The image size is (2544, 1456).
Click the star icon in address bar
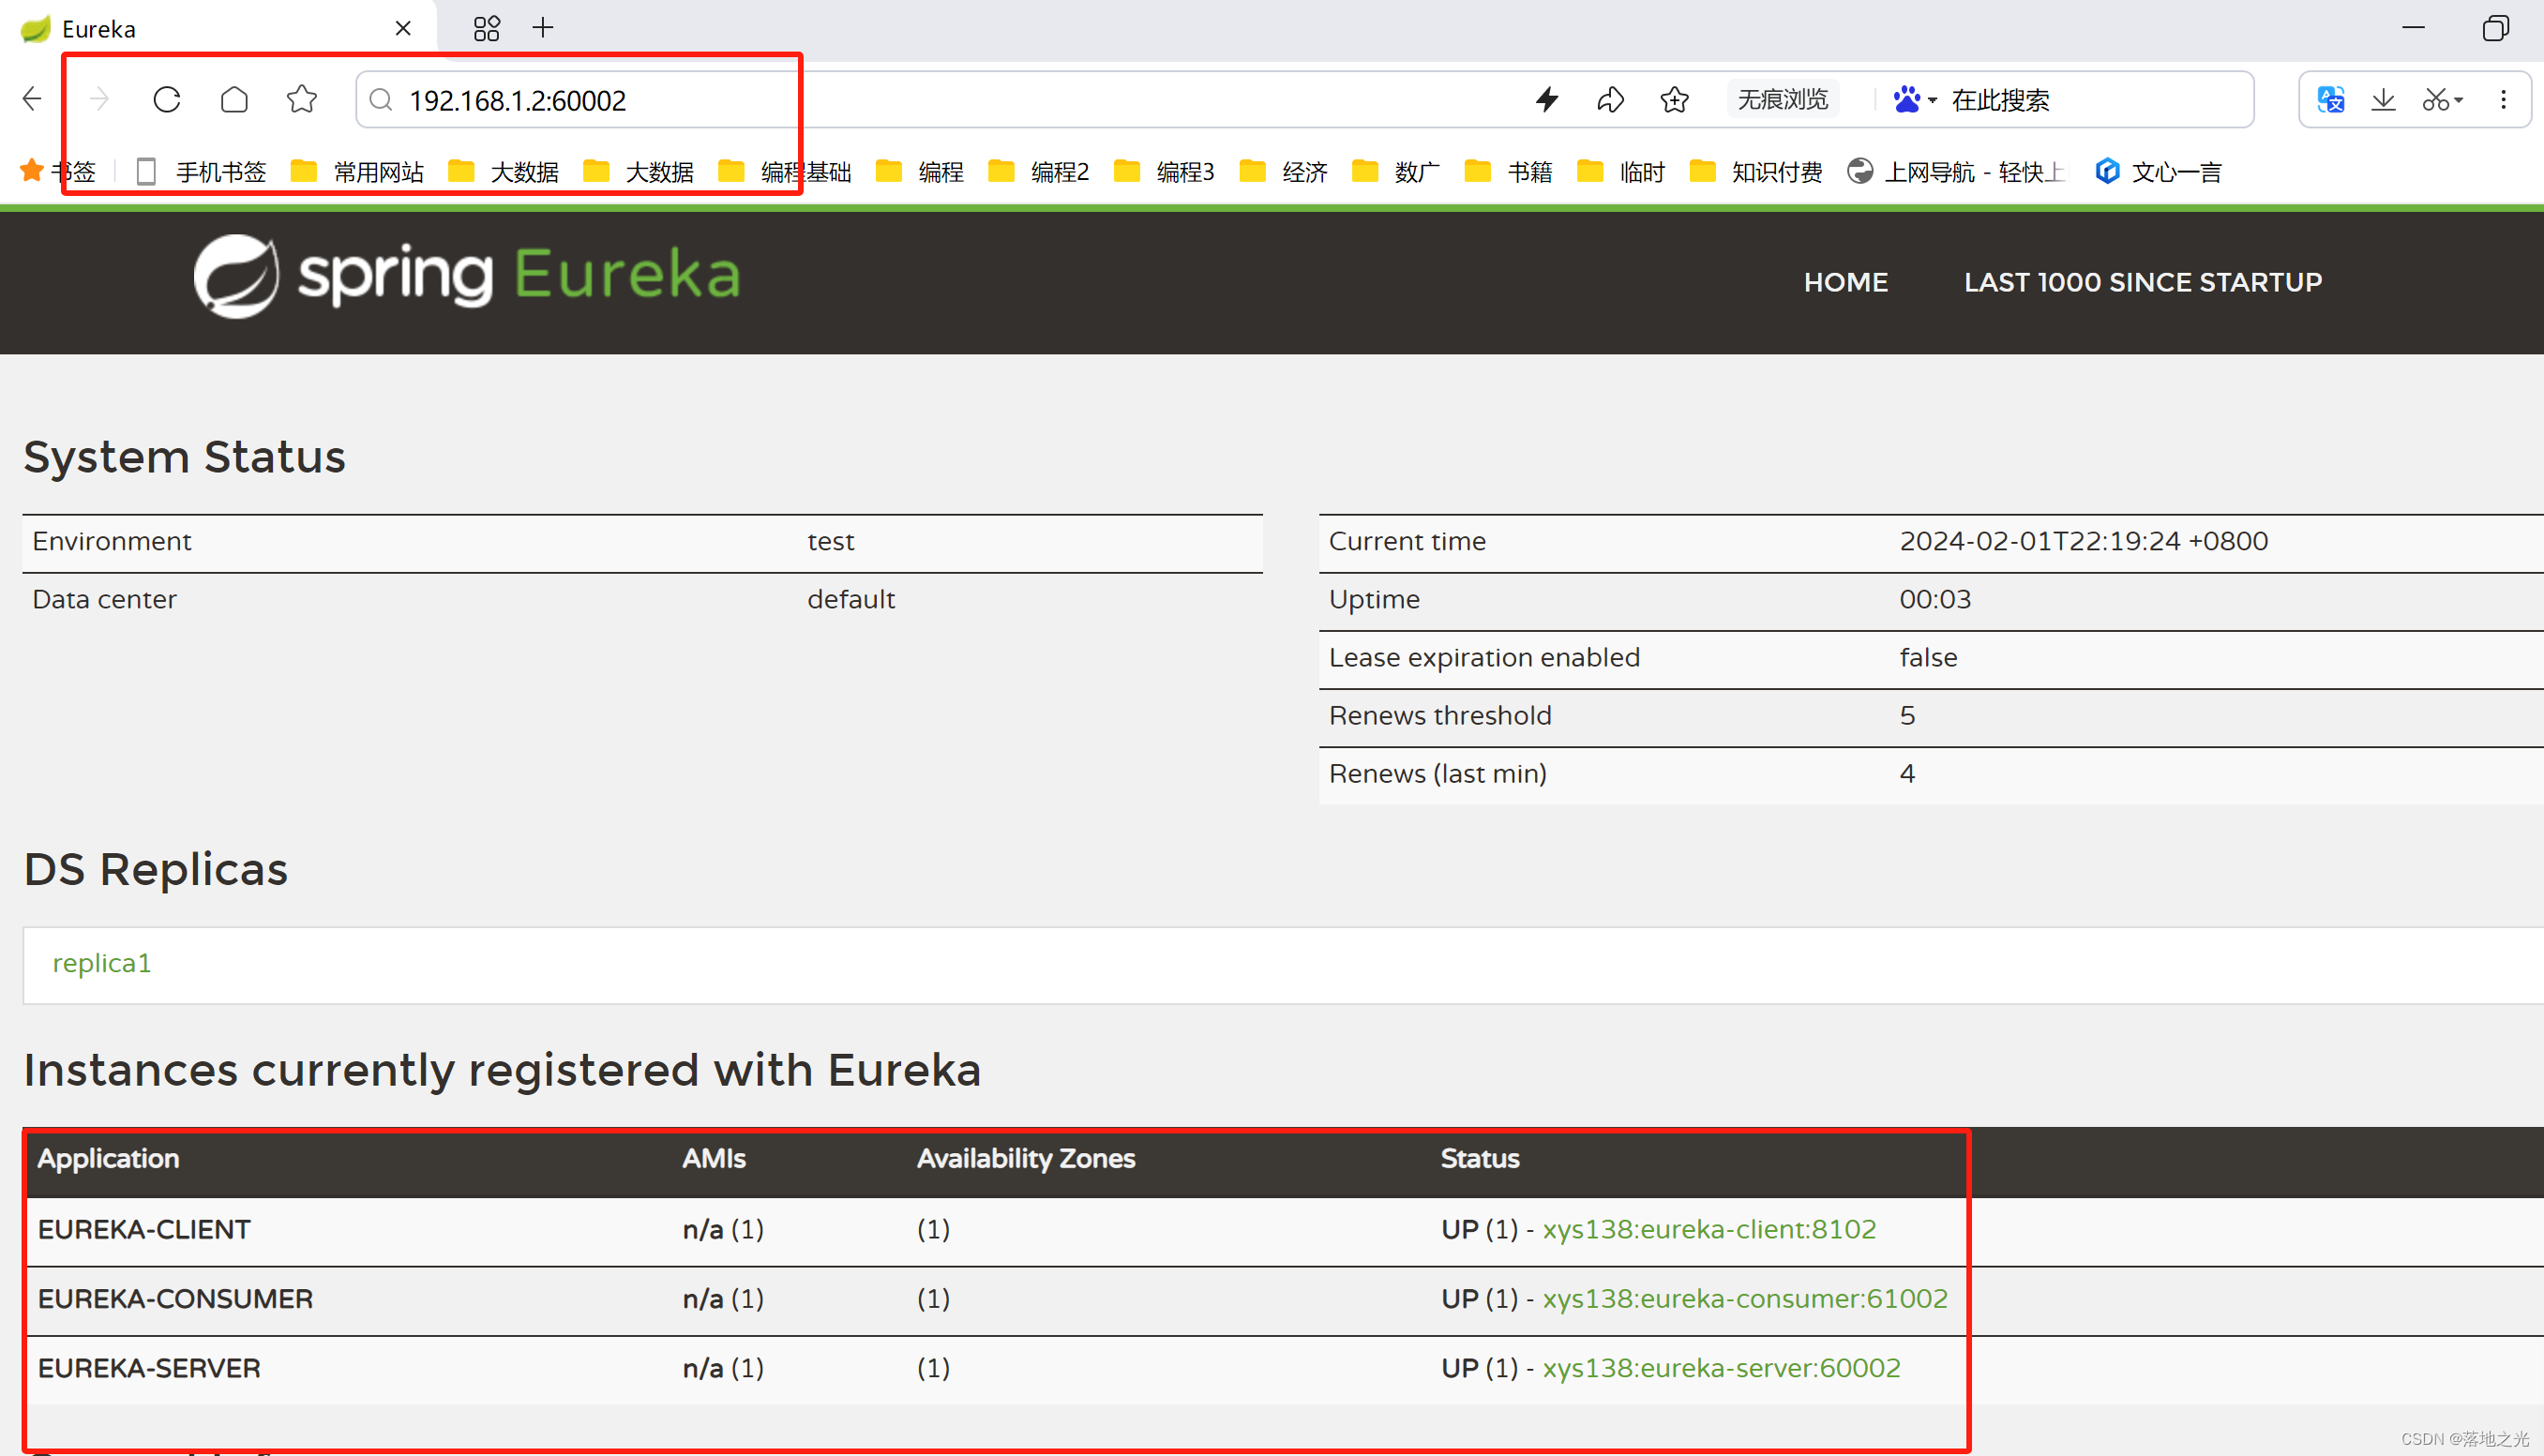tap(1674, 99)
